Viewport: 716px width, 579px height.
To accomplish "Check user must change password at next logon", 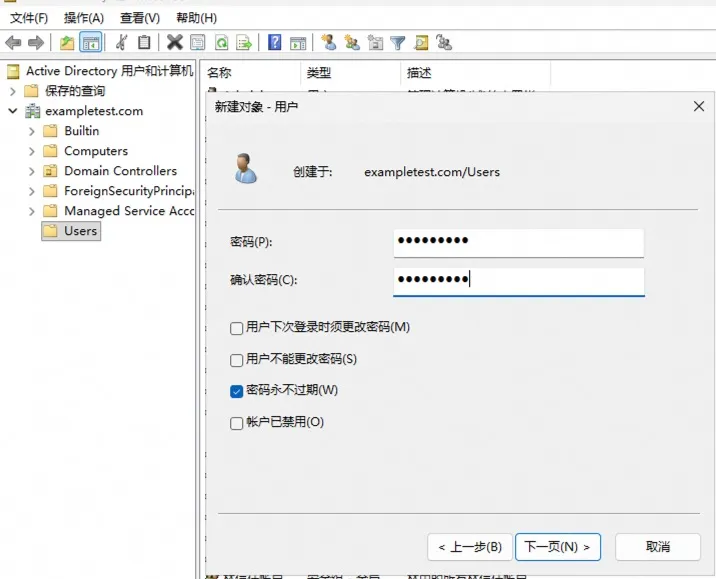I will 237,328.
